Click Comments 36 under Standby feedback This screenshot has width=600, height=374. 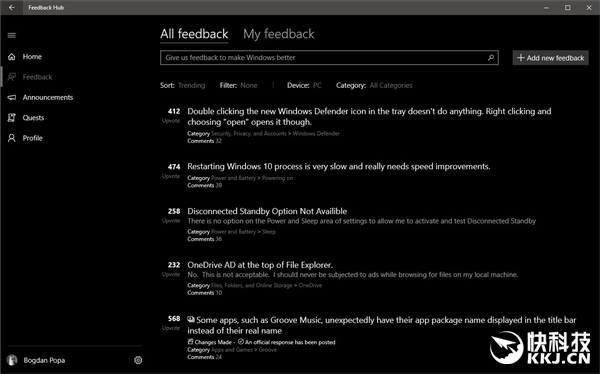(204, 239)
